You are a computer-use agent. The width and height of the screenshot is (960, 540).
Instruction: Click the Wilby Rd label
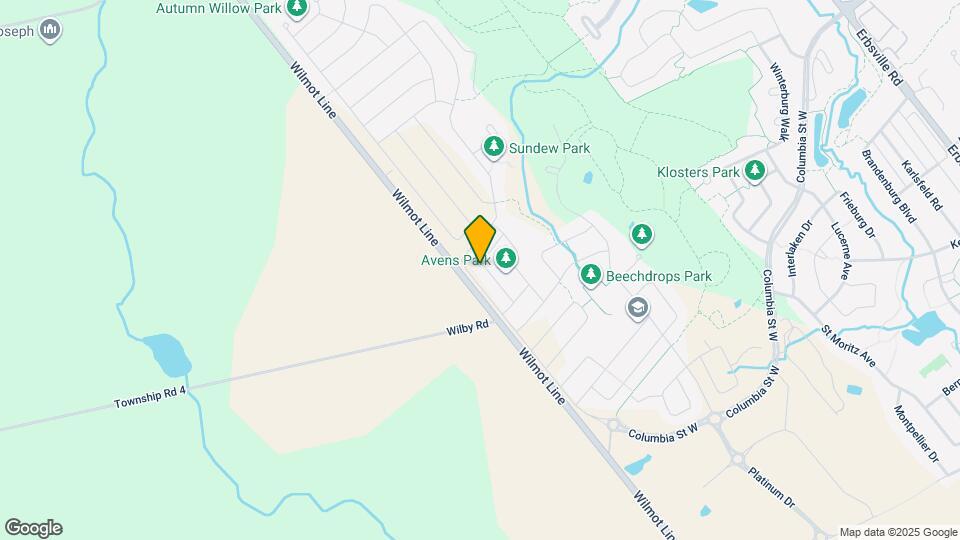(x=468, y=328)
